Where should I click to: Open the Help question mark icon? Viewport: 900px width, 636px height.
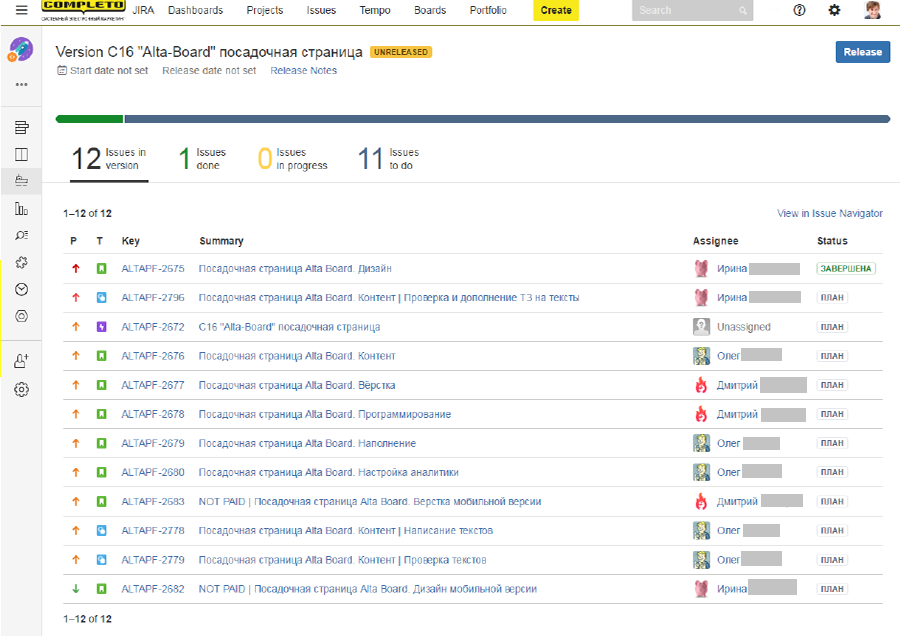pyautogui.click(x=799, y=10)
